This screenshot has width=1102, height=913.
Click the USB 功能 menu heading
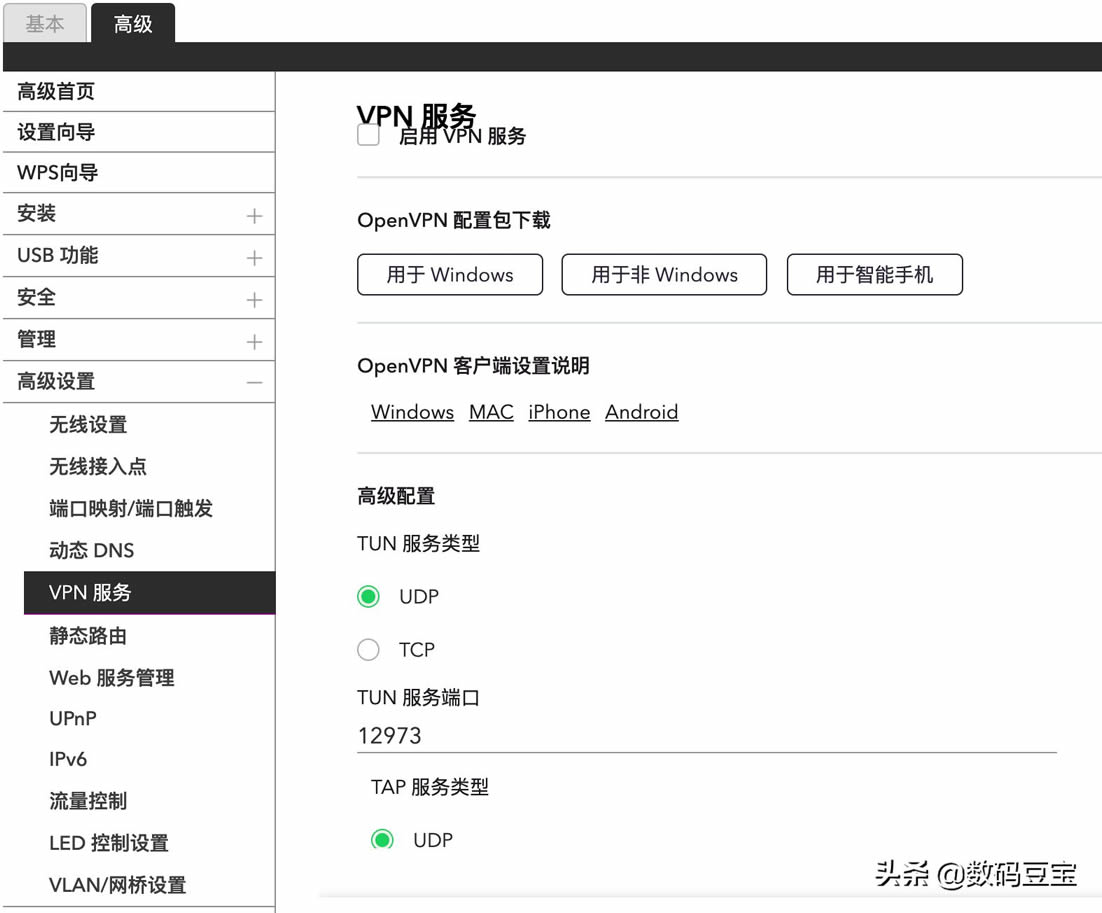[58, 255]
